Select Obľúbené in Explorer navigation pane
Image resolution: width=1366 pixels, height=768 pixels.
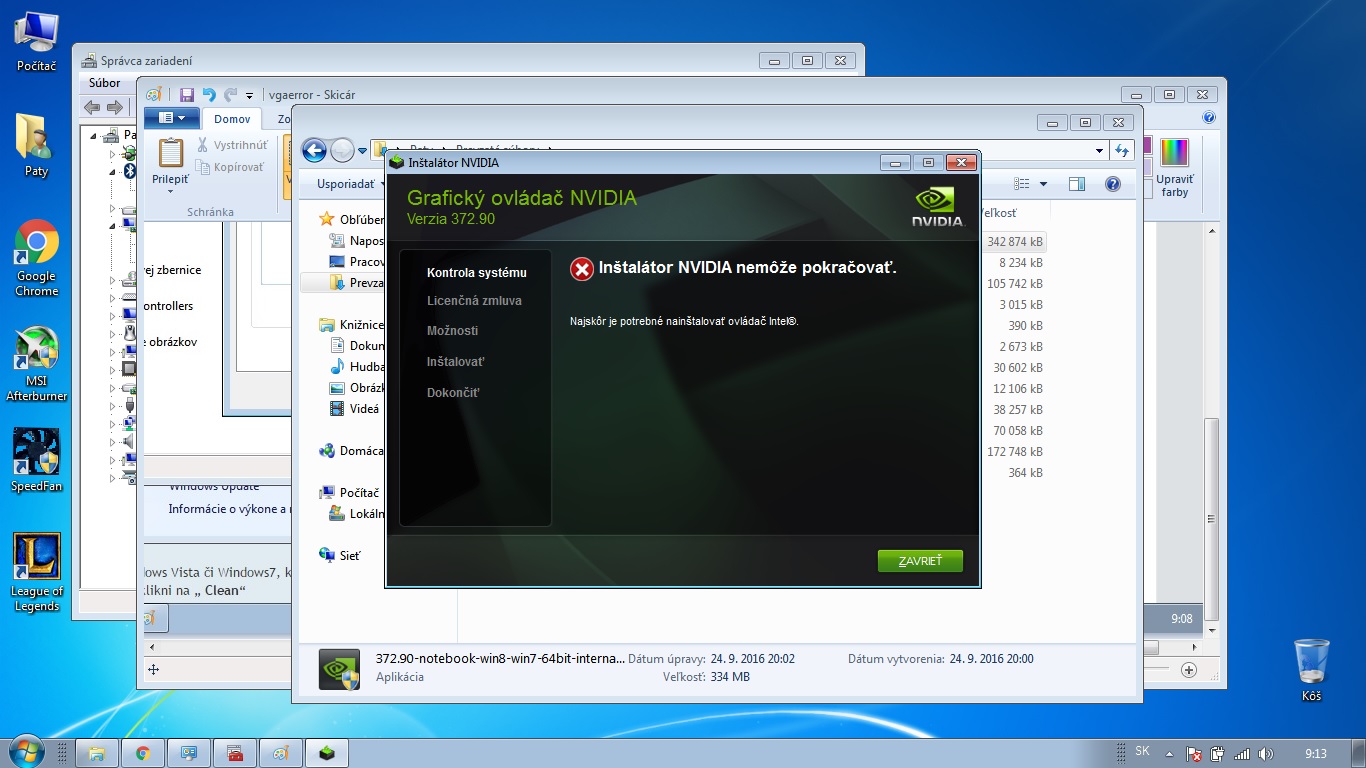[352, 219]
